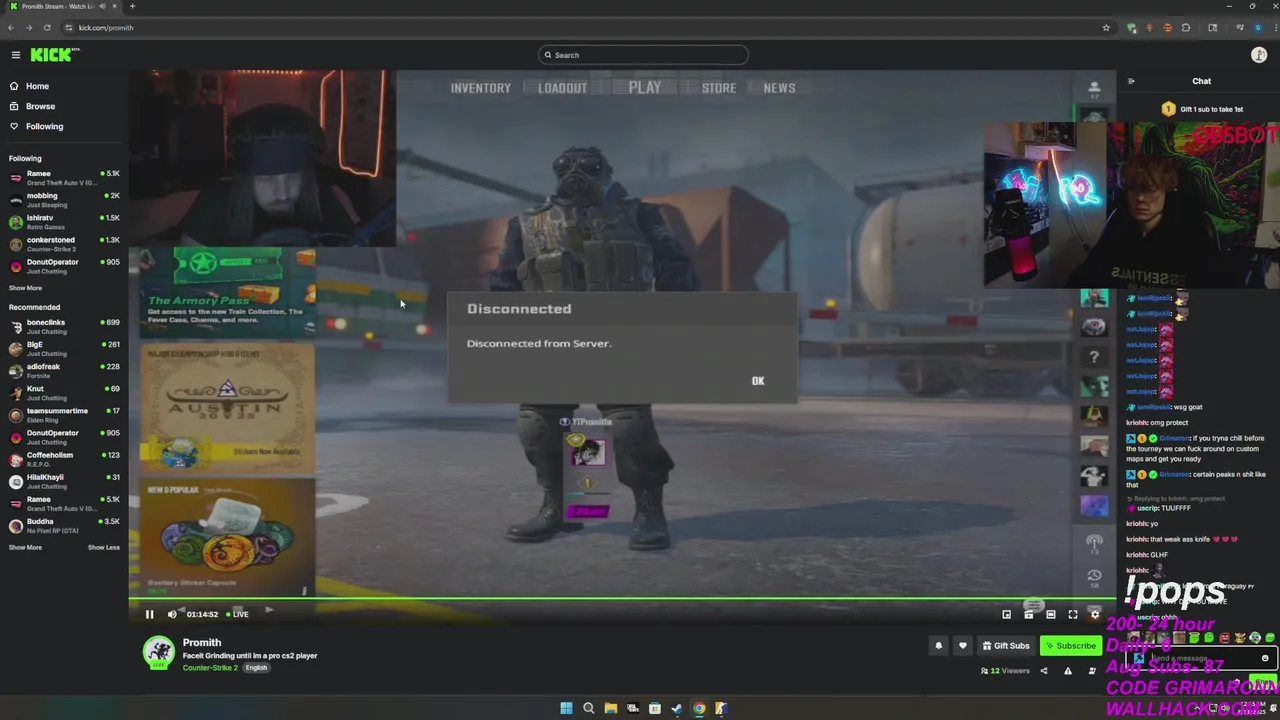Image resolution: width=1280 pixels, height=720 pixels.
Task: Bookmark this page with star
Action: (1106, 28)
